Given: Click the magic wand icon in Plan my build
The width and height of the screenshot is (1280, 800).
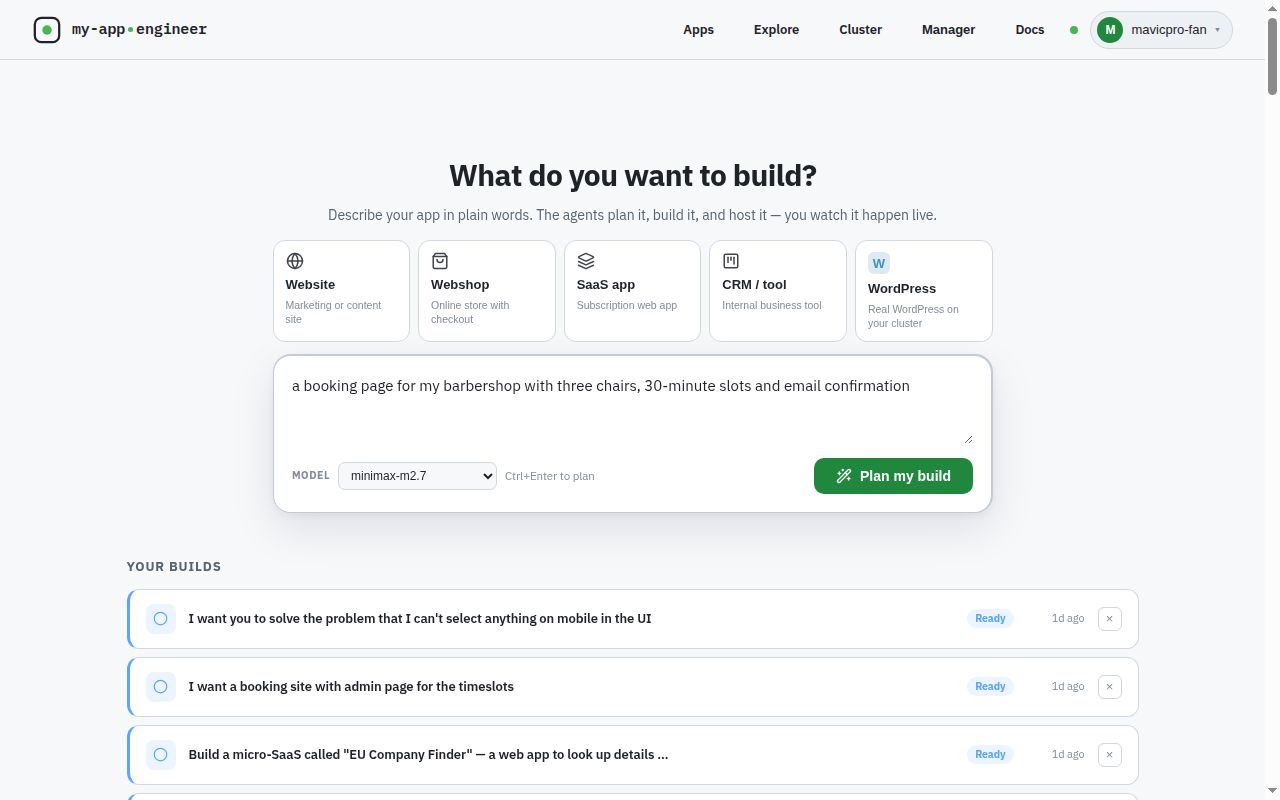Looking at the screenshot, I should coord(844,476).
